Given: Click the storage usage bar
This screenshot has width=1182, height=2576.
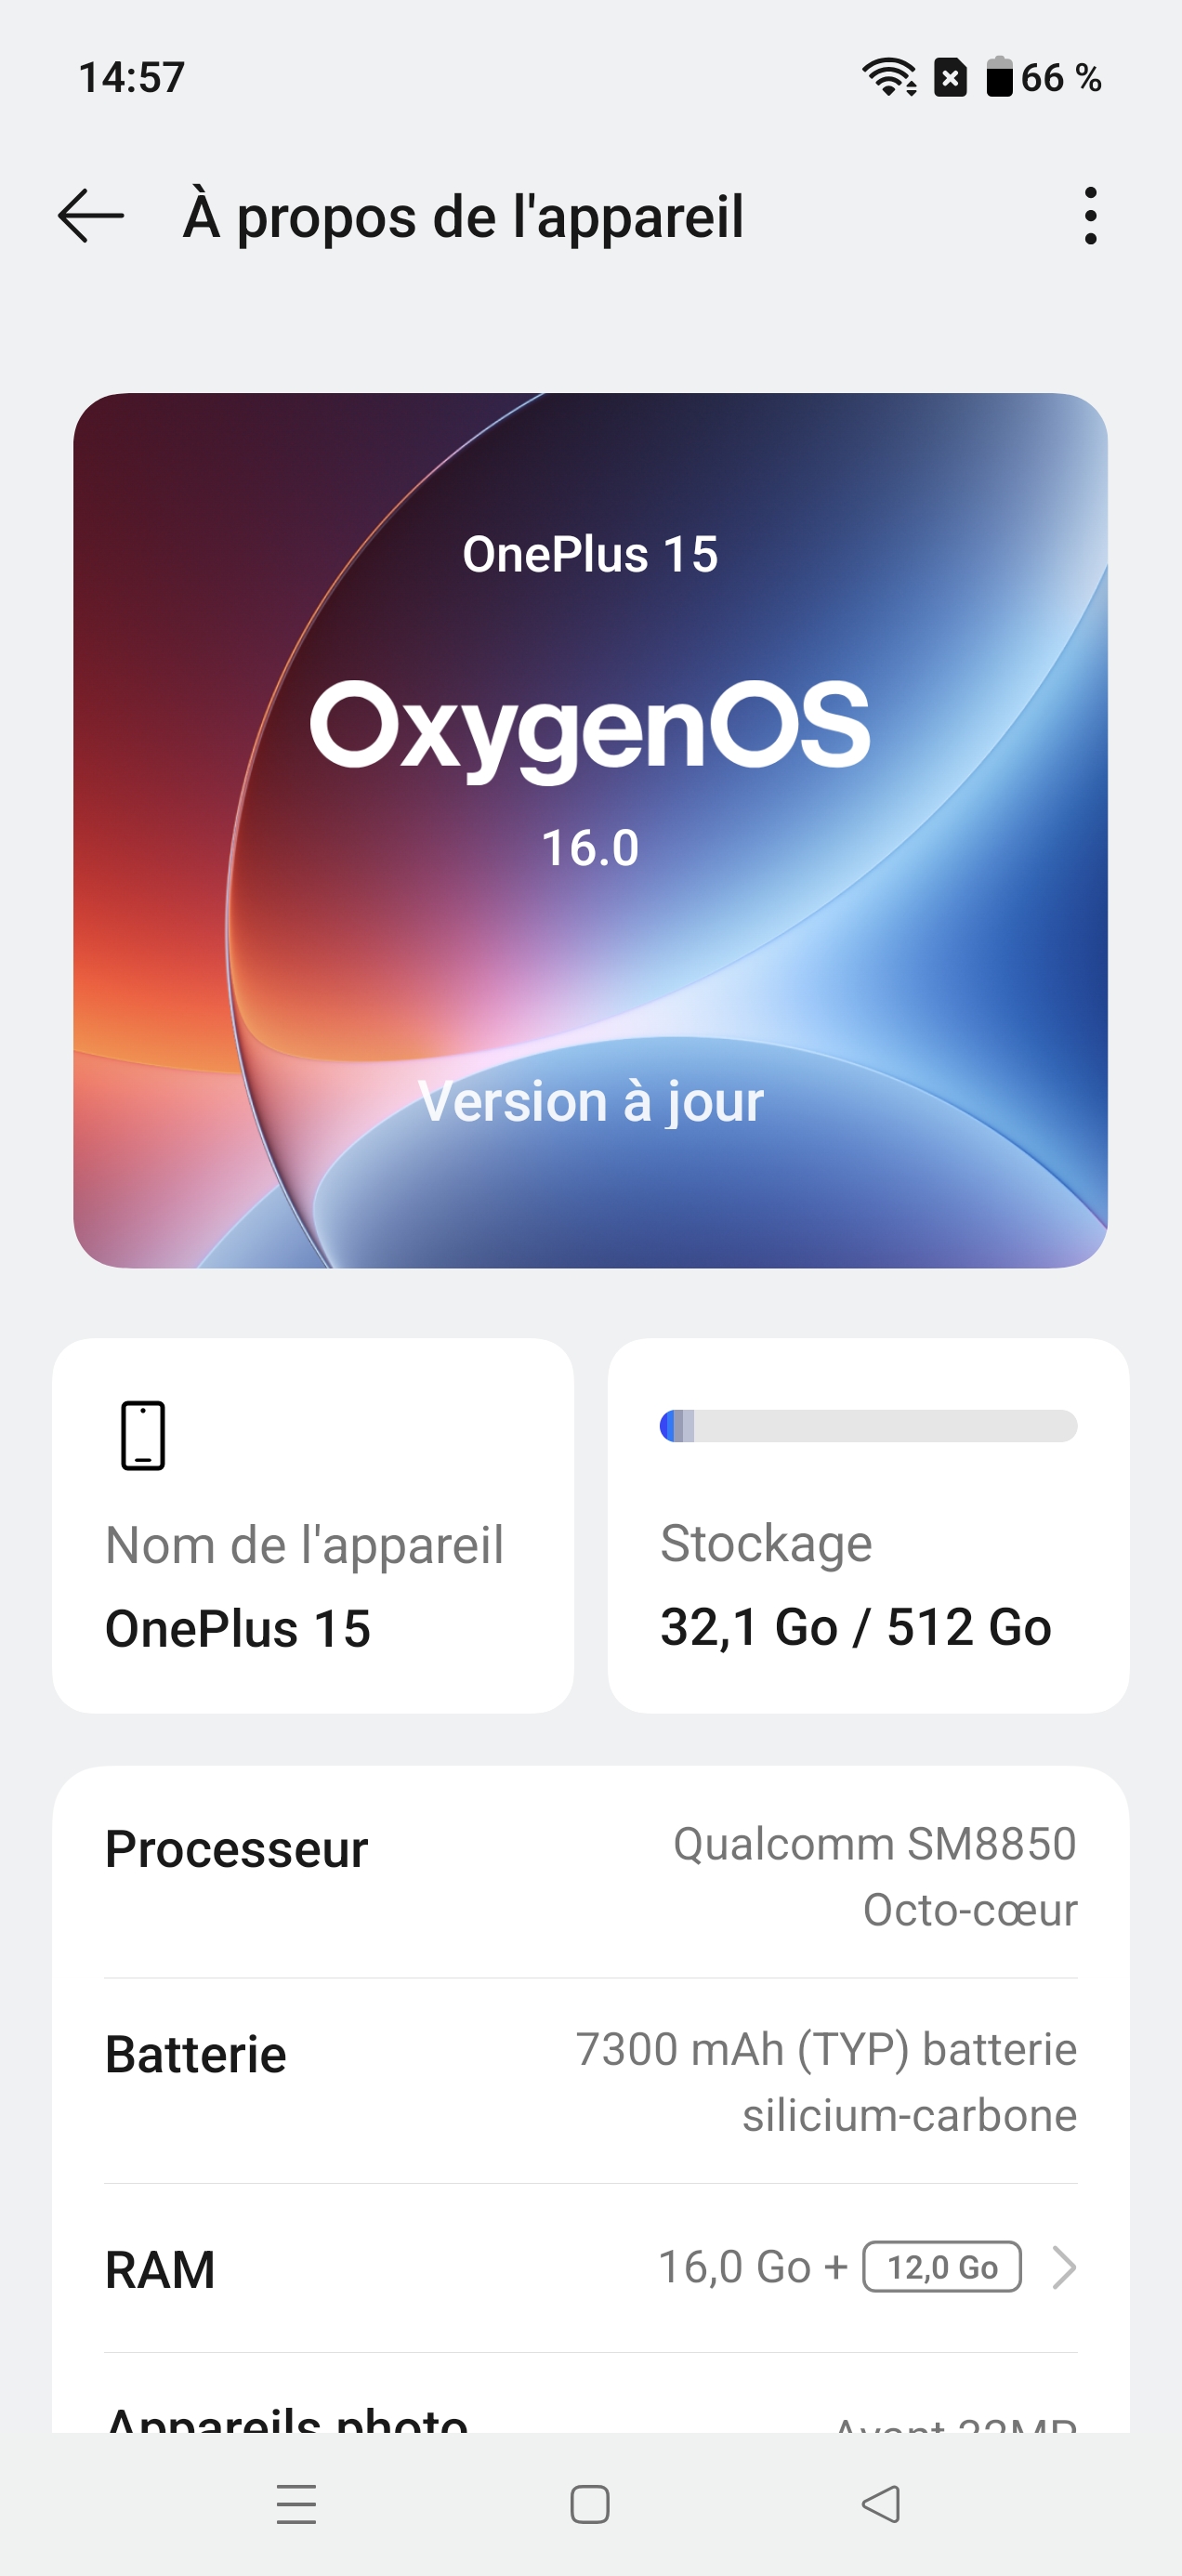Looking at the screenshot, I should point(868,1426).
